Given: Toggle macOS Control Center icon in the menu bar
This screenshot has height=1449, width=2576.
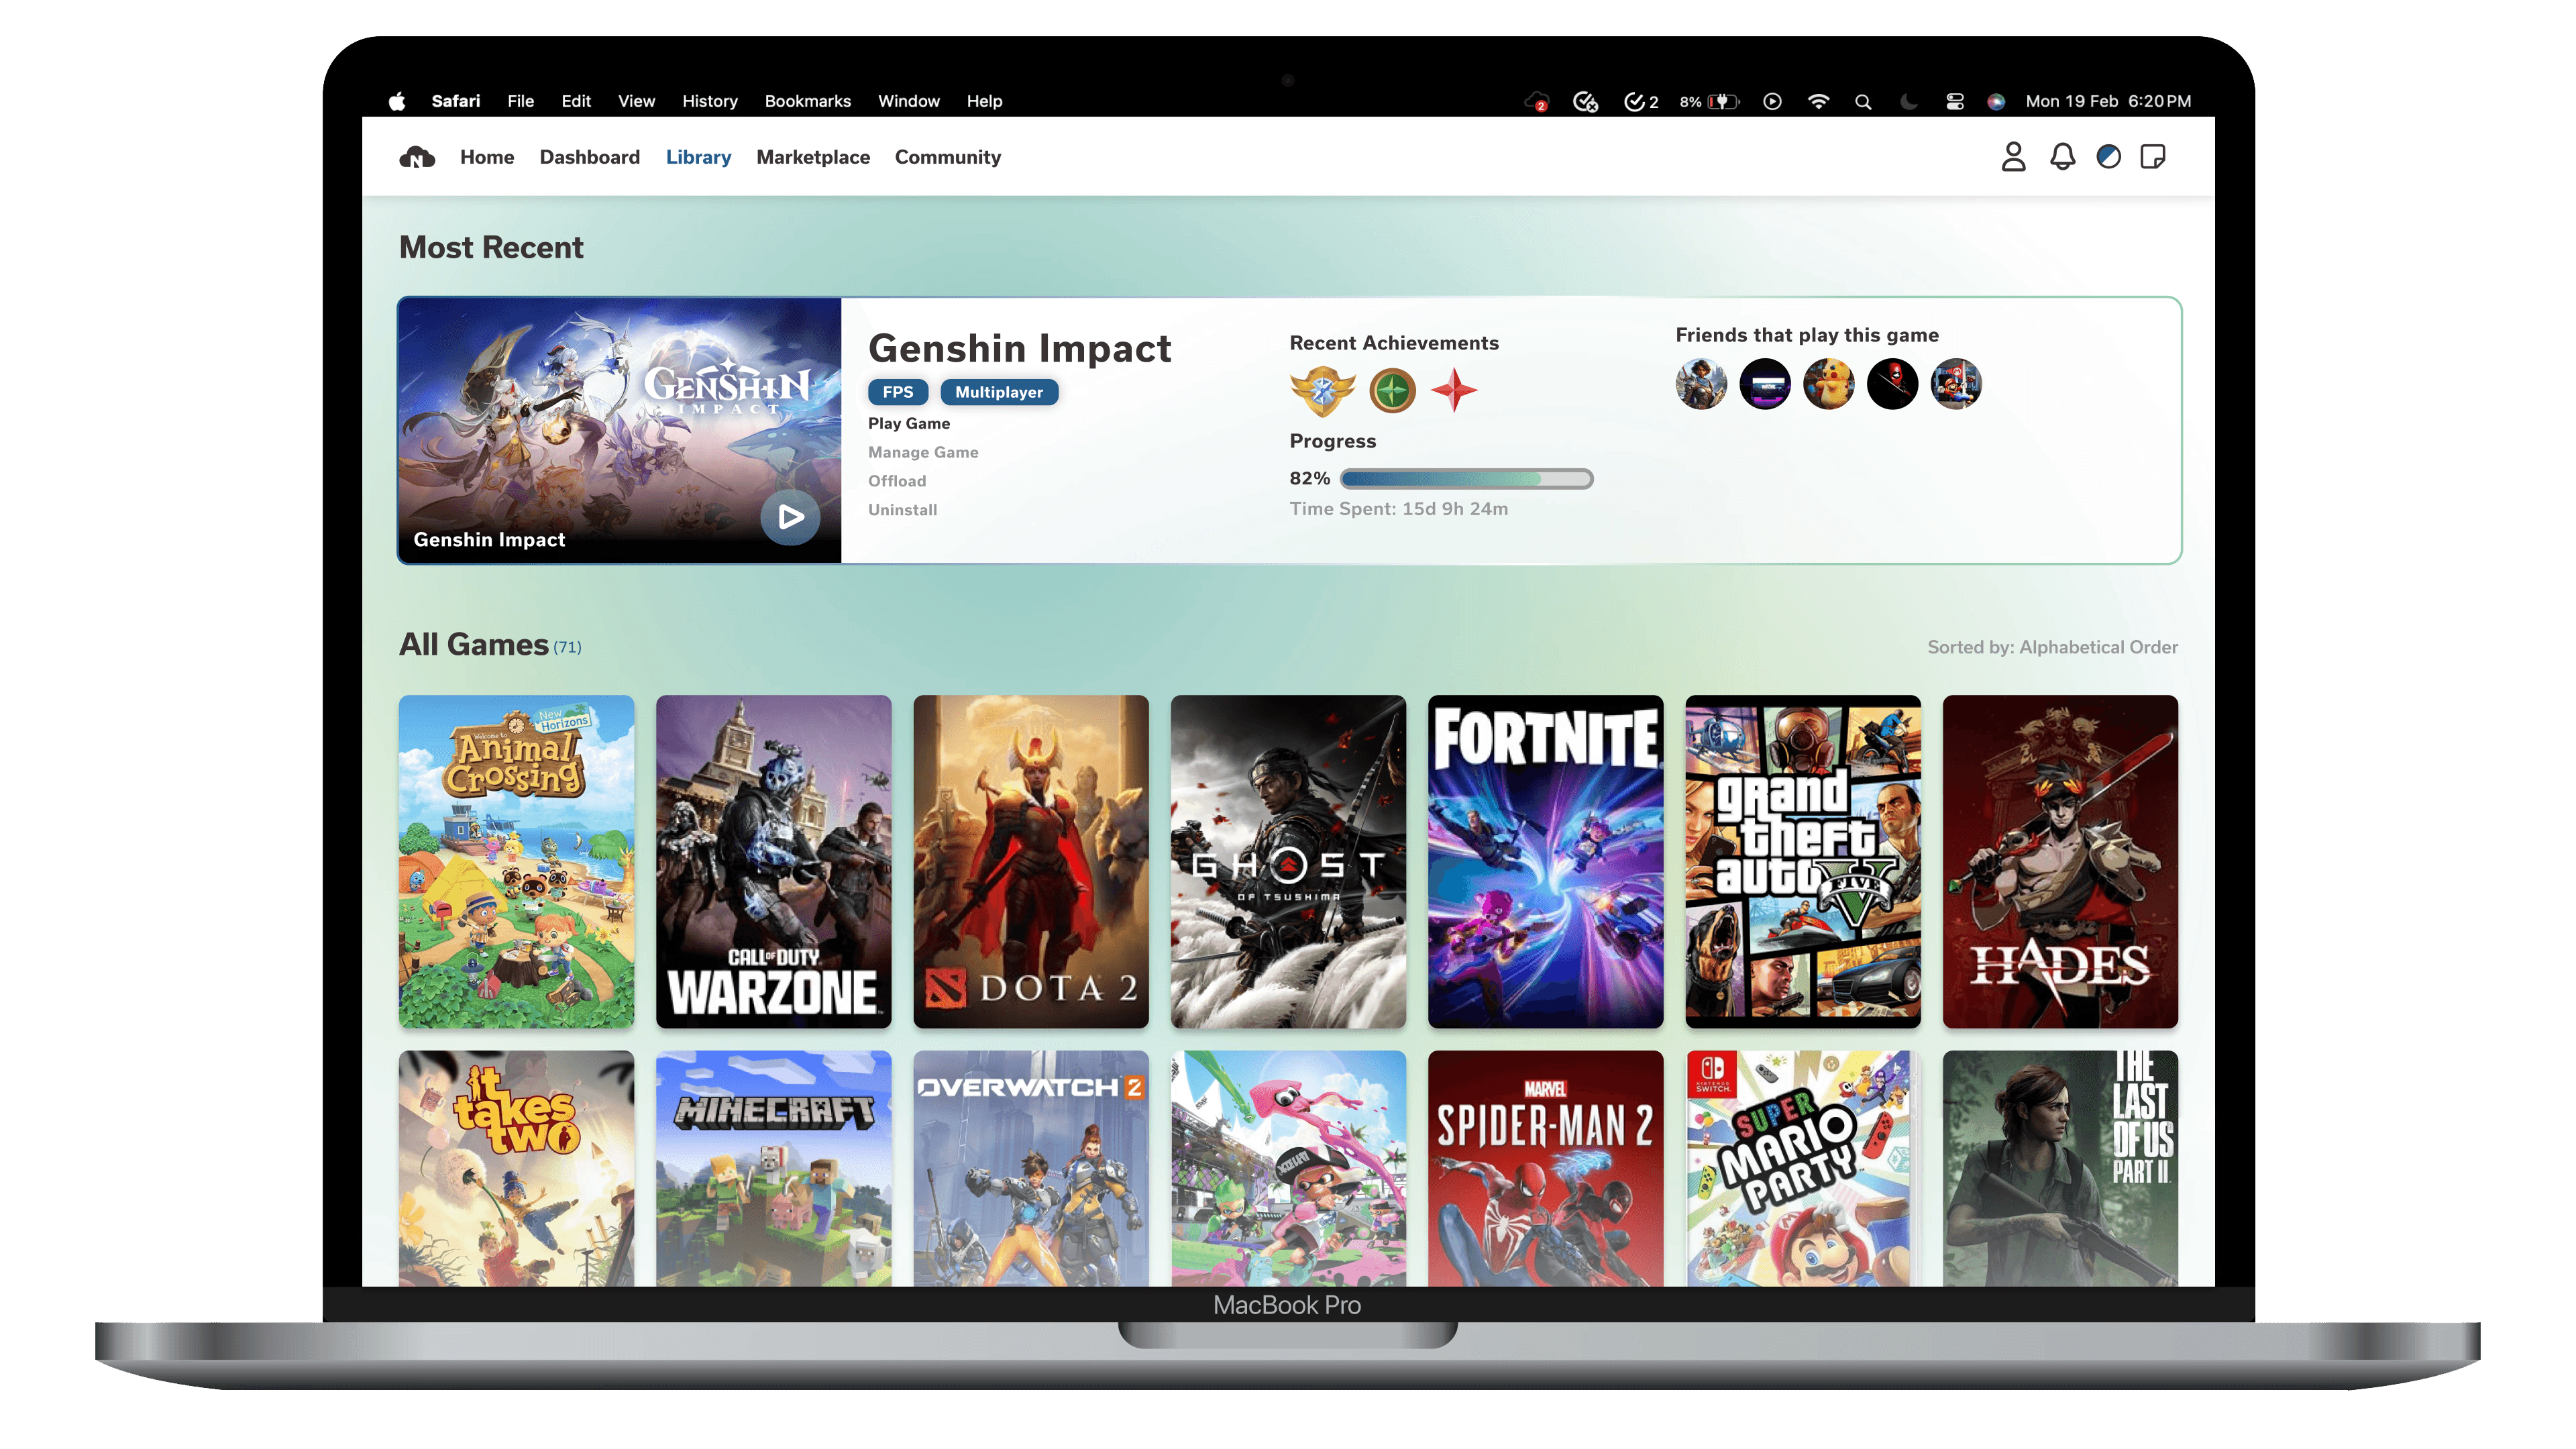Looking at the screenshot, I should (1955, 101).
